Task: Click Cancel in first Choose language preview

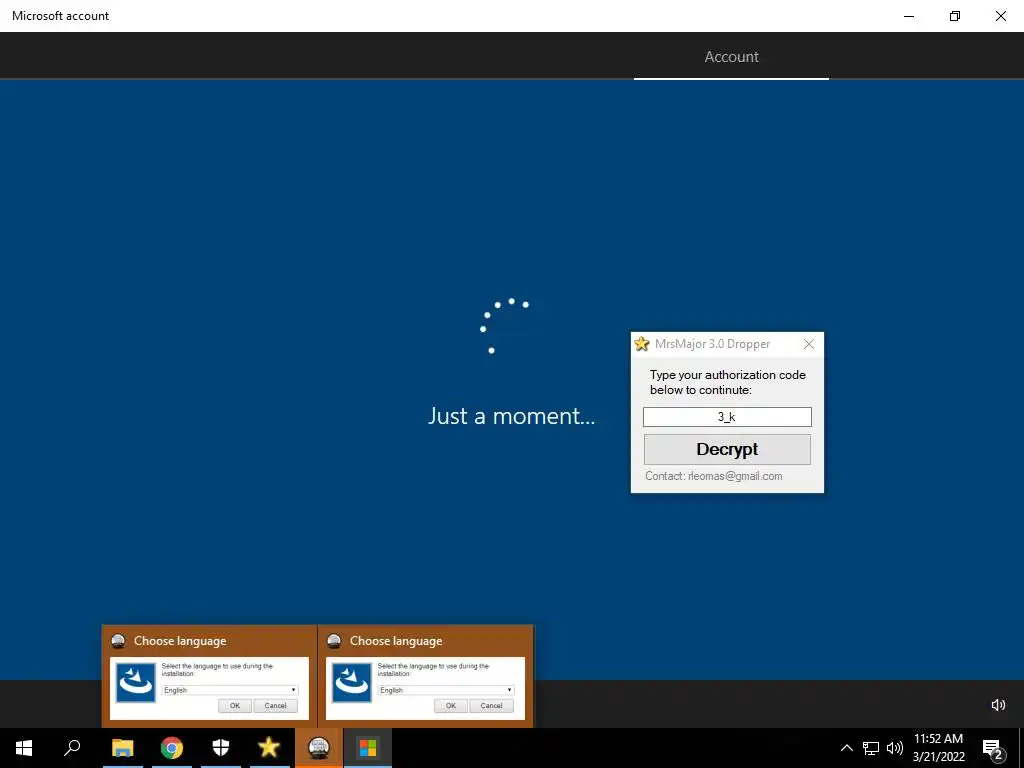Action: point(276,705)
